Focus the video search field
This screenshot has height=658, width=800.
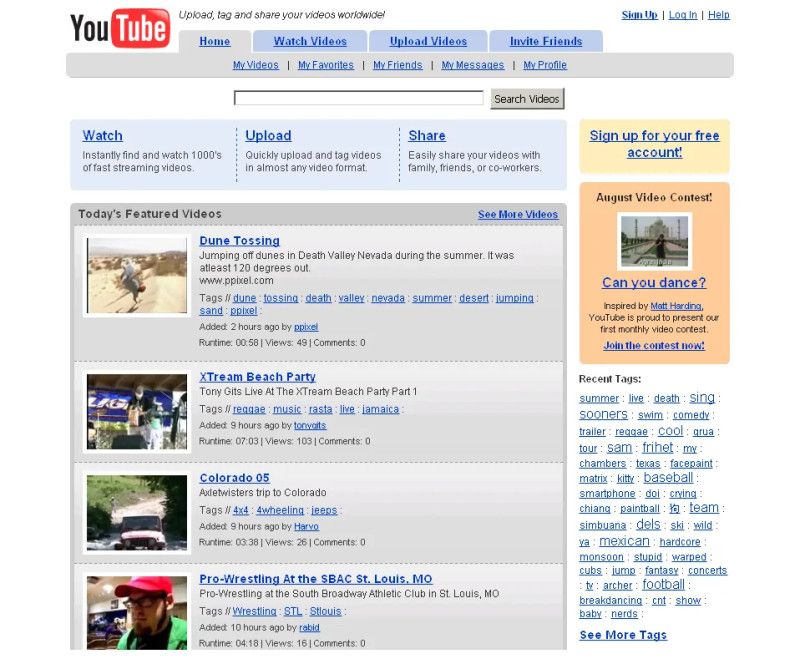click(x=358, y=98)
